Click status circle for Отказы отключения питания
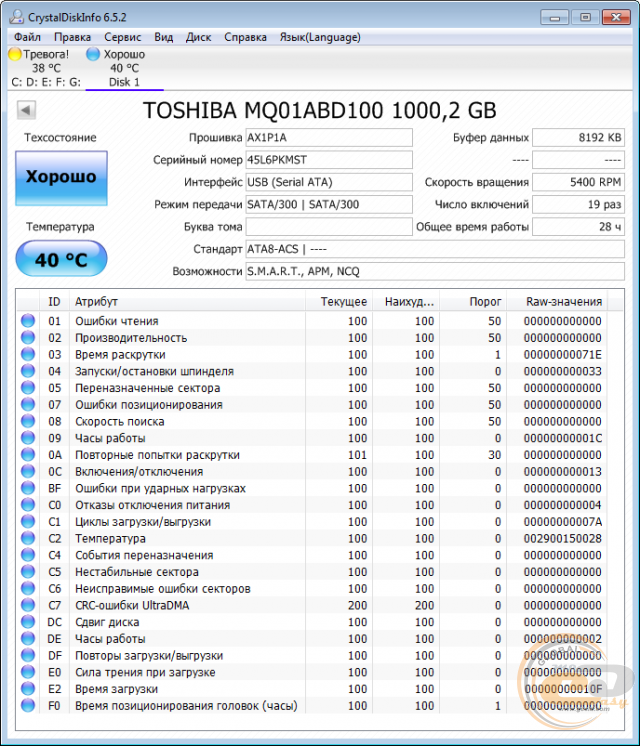This screenshot has height=746, width=640. (28, 504)
